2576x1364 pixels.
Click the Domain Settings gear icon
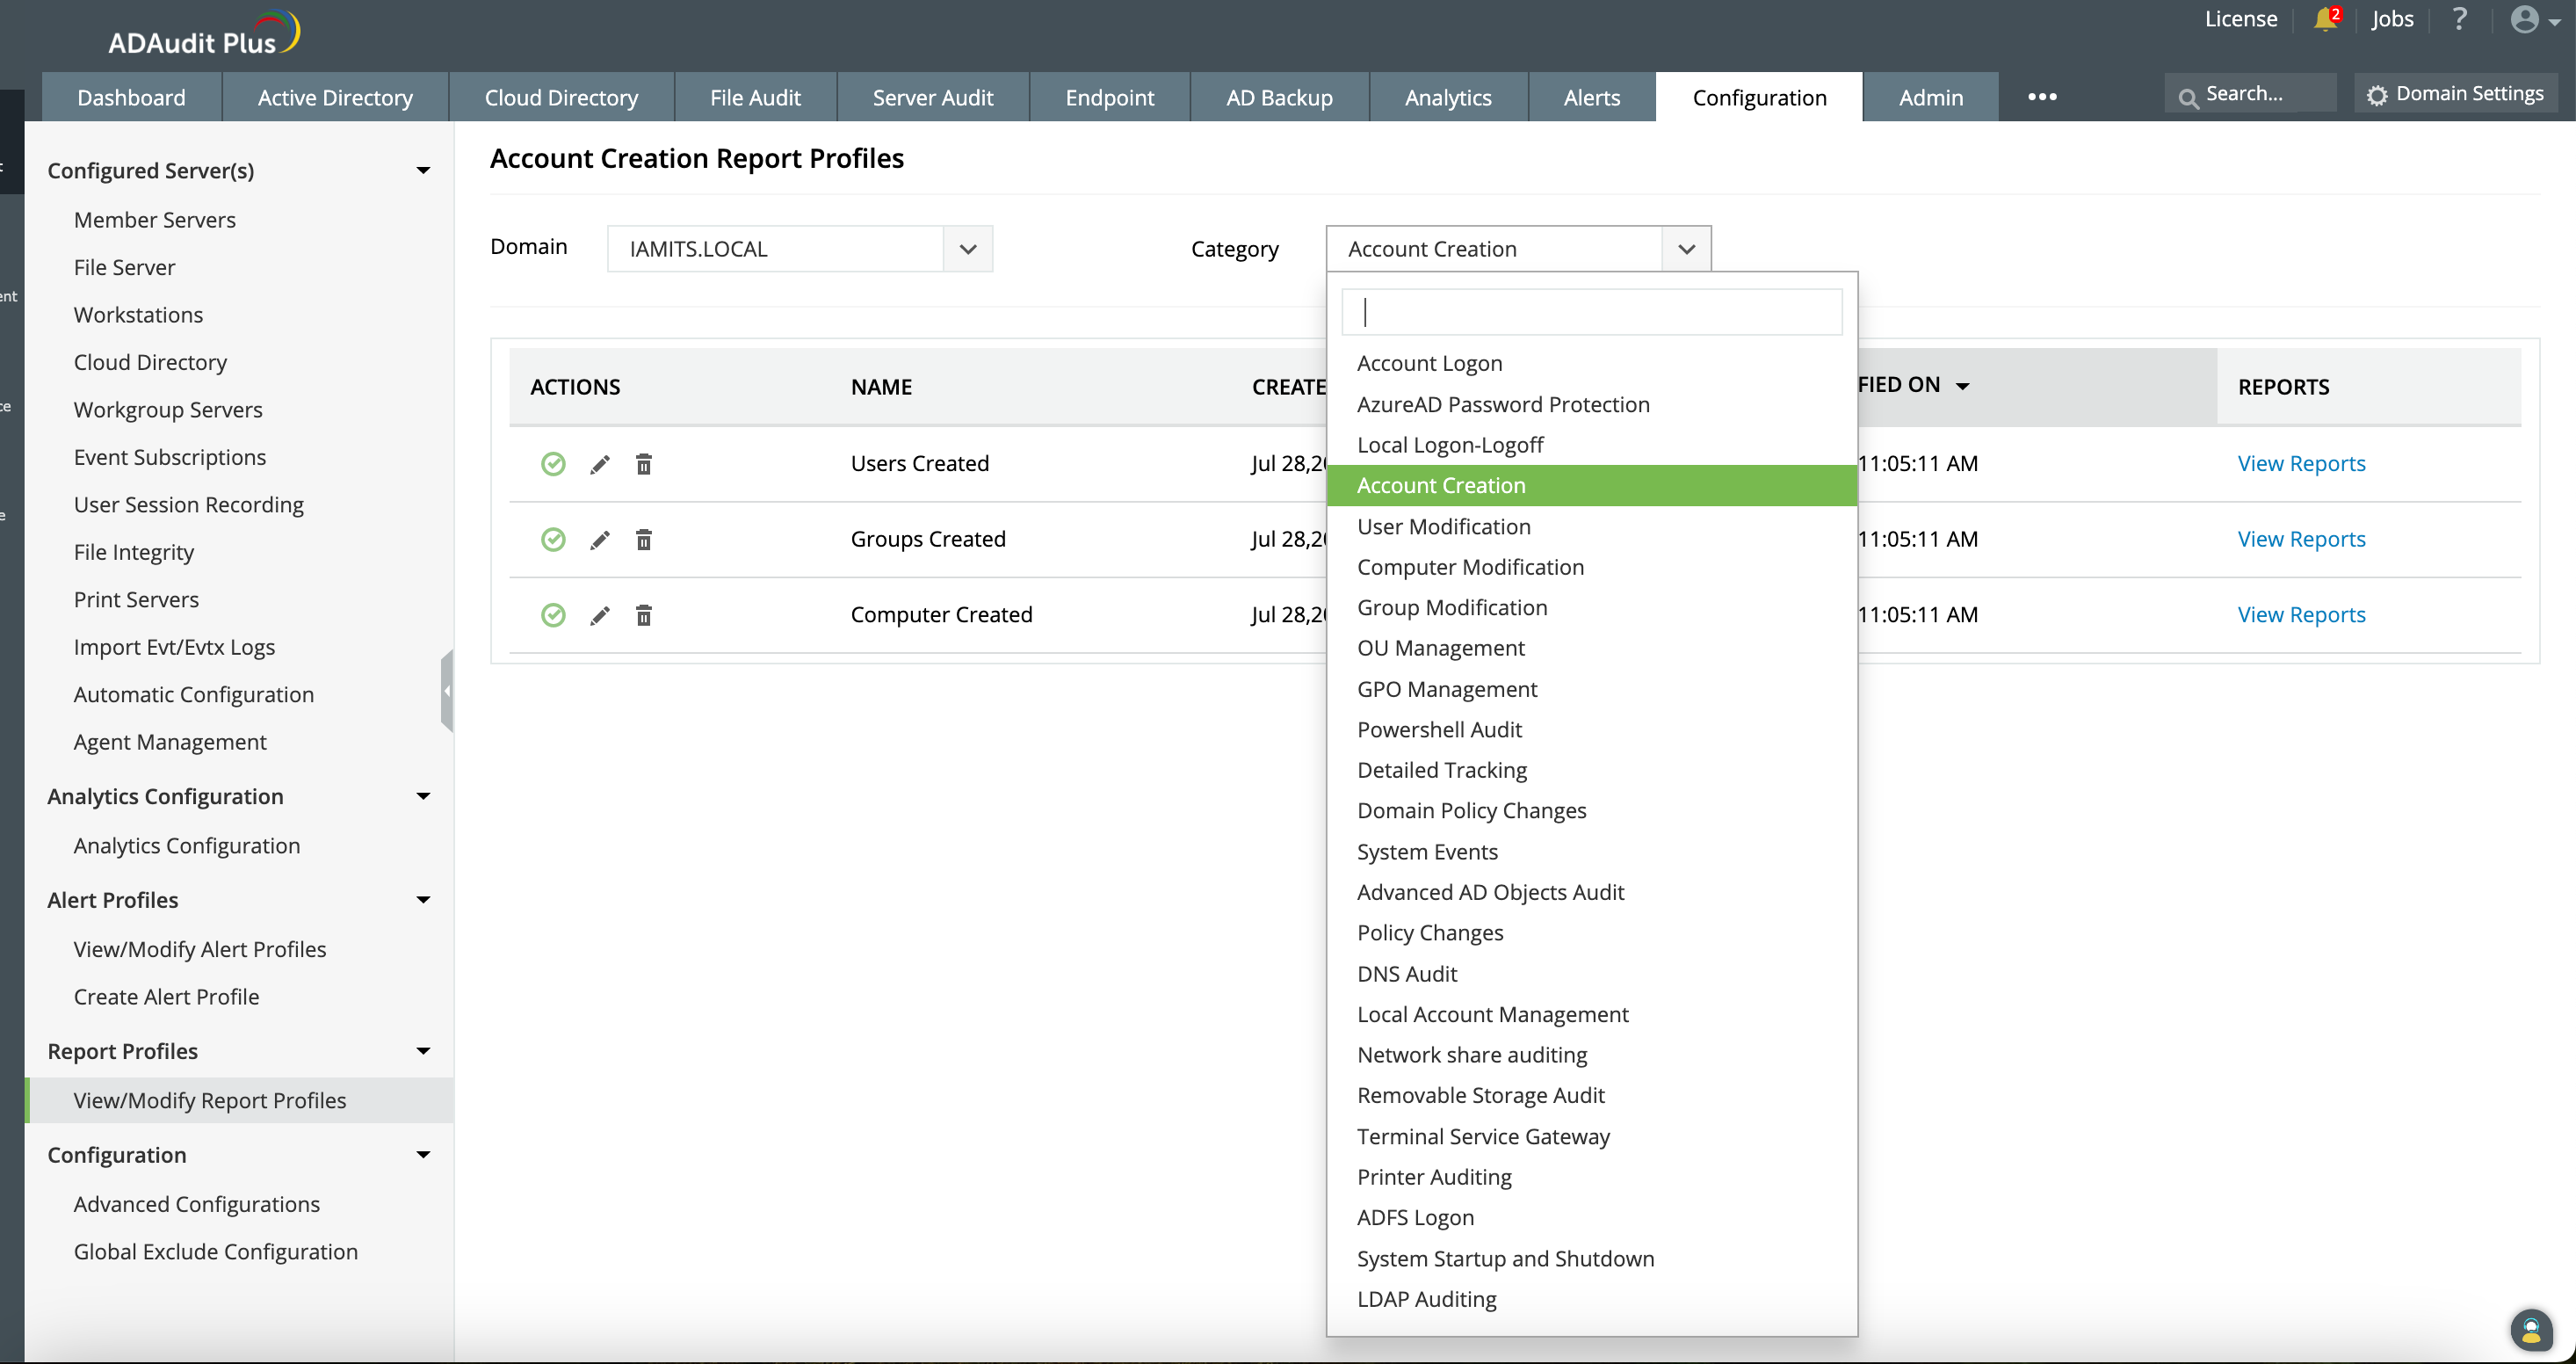coord(2377,95)
